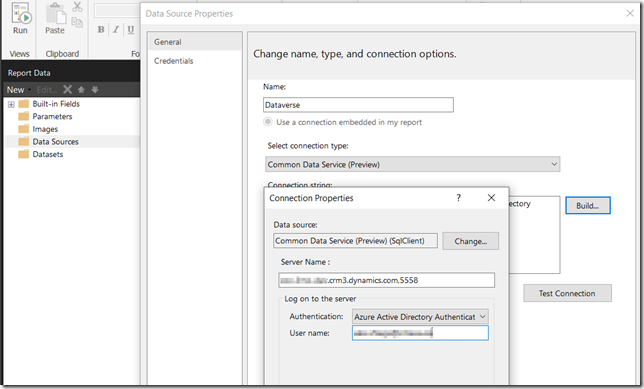Select the General tab

coord(168,42)
